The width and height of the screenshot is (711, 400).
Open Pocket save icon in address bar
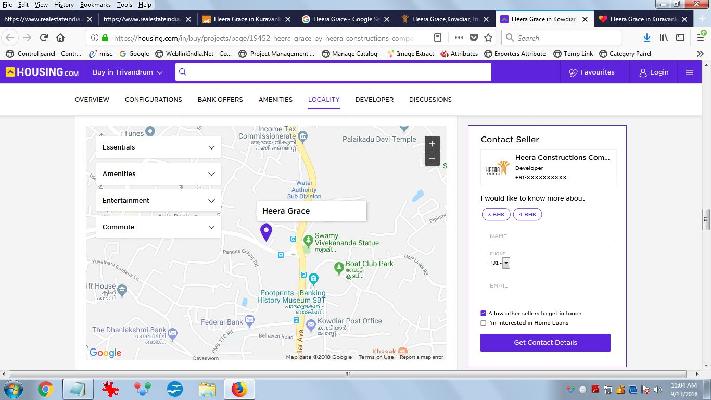click(473, 38)
